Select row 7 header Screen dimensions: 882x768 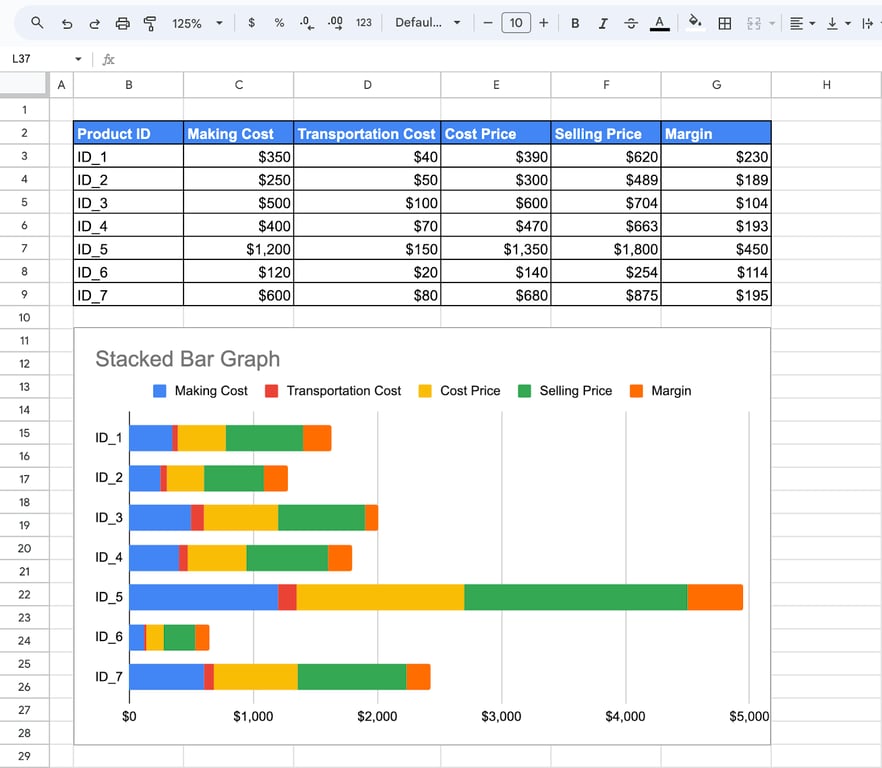24,248
